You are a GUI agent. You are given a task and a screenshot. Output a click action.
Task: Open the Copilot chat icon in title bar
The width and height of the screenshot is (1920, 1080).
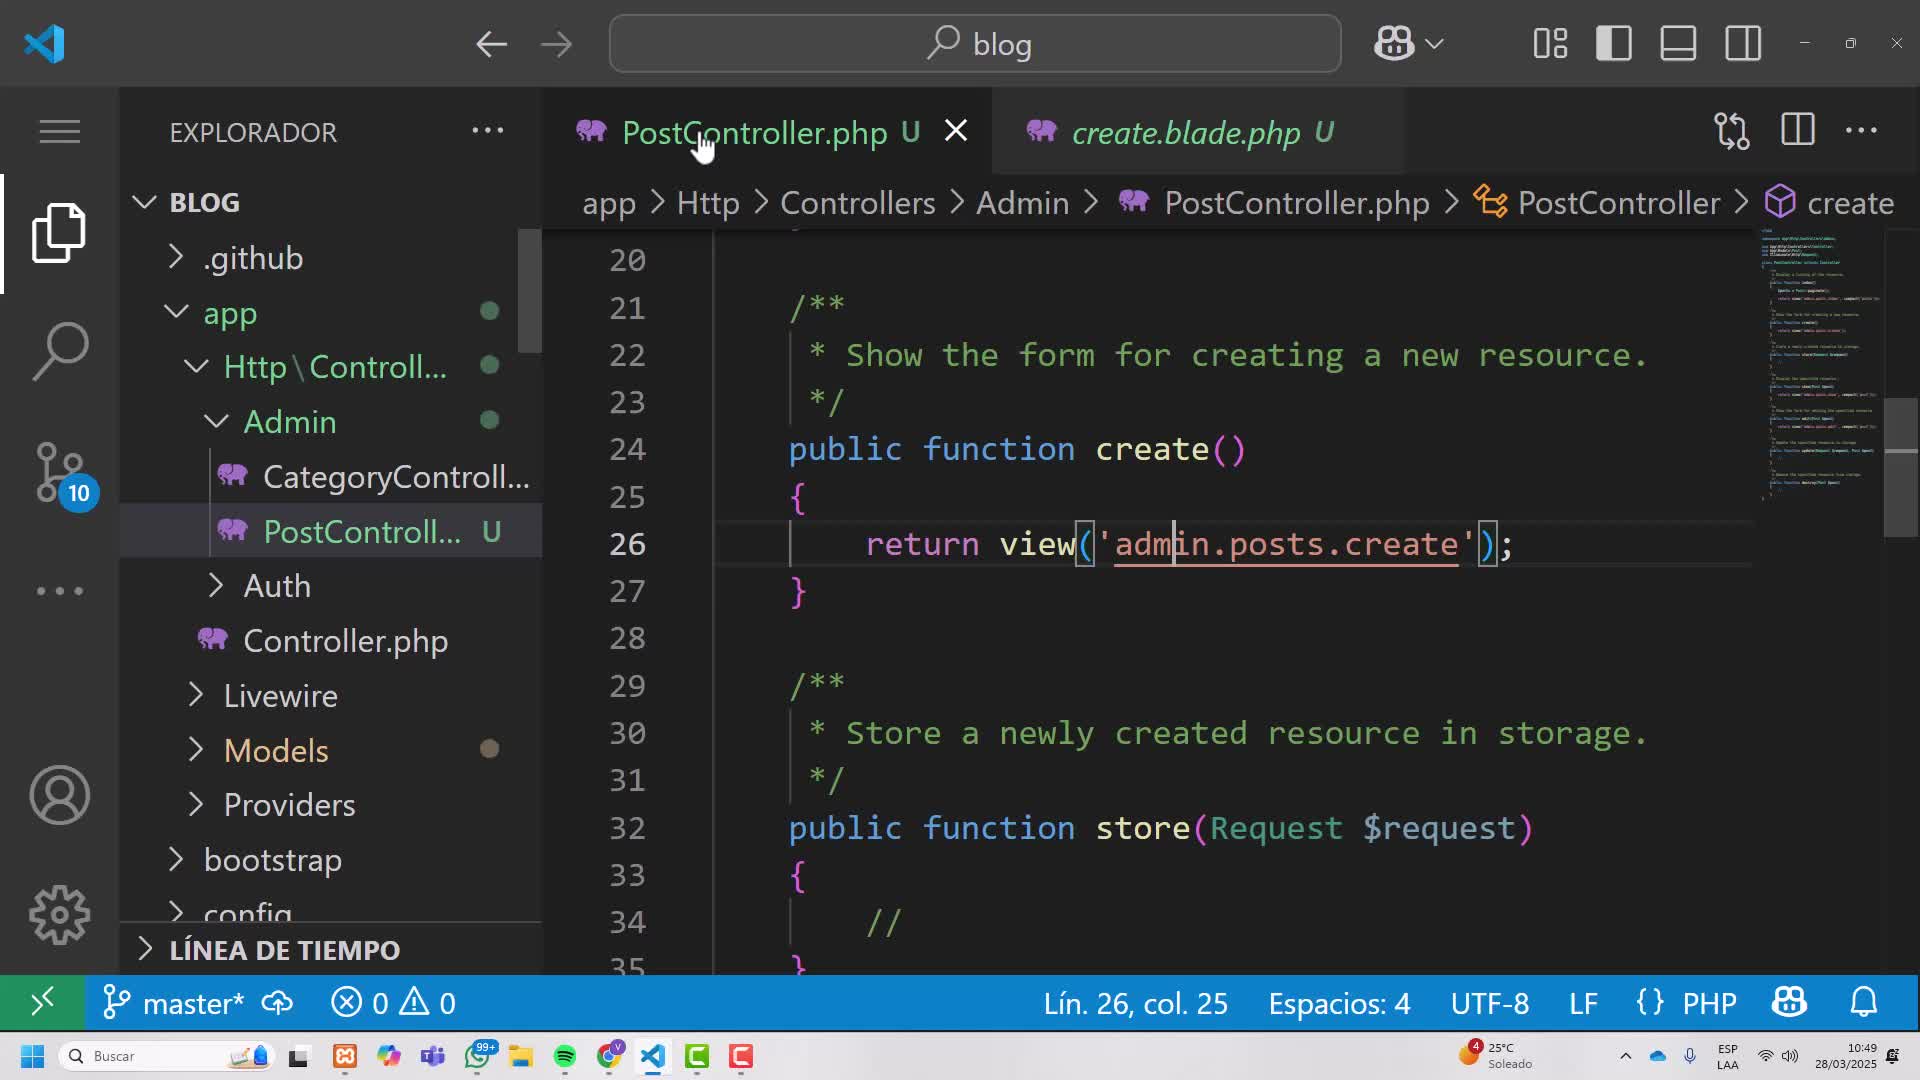tap(1394, 43)
